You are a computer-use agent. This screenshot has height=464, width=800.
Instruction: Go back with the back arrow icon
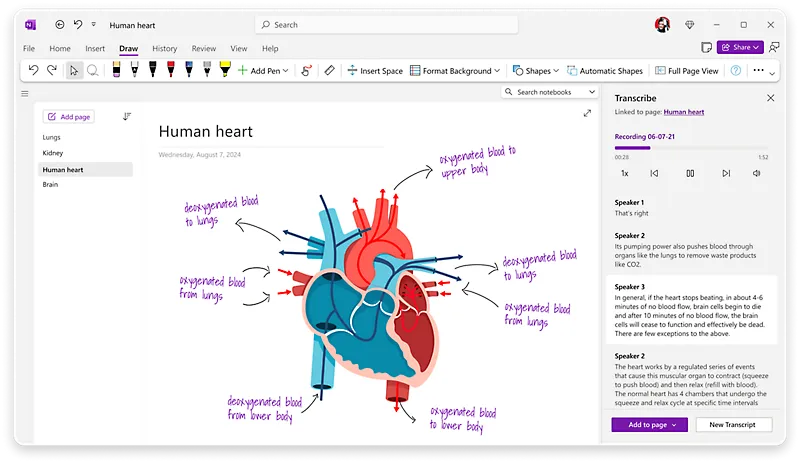click(60, 25)
